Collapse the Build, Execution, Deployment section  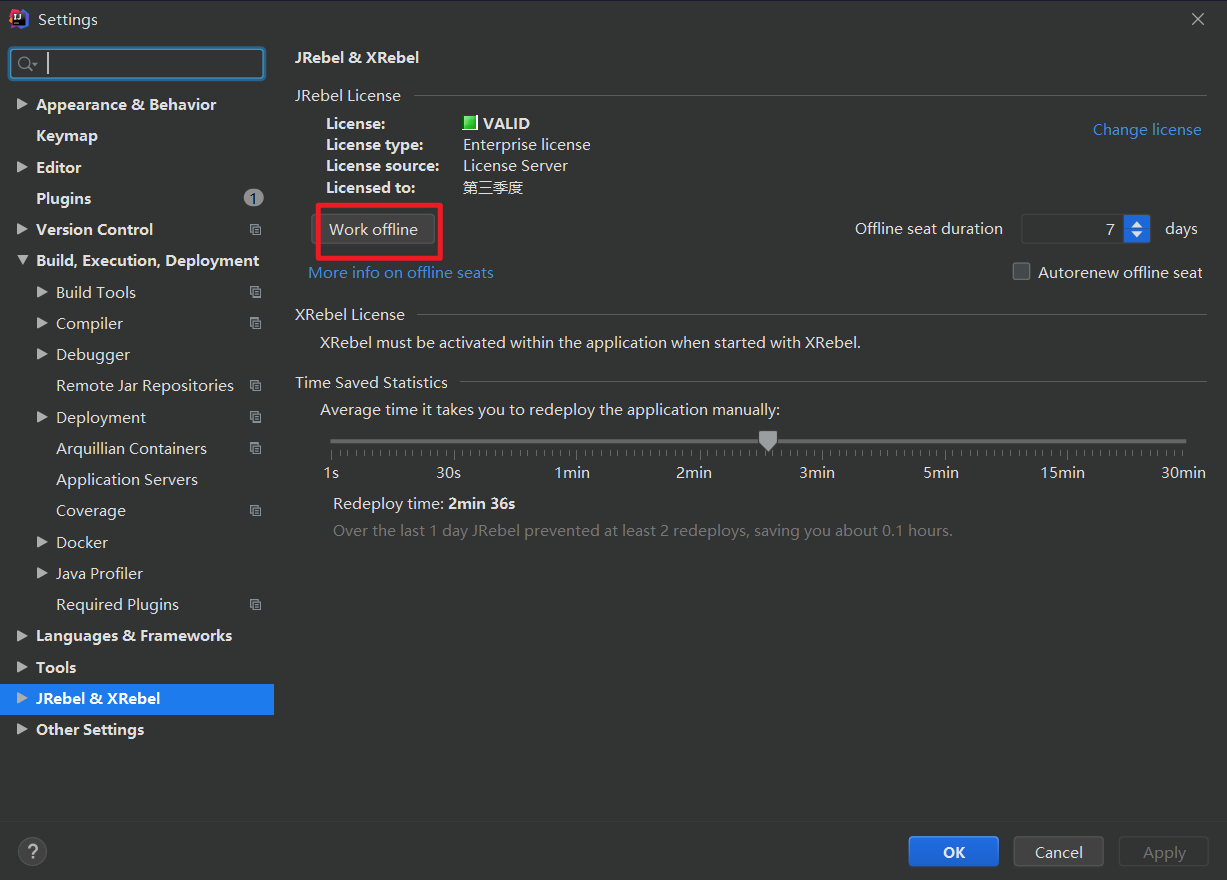(x=22, y=260)
